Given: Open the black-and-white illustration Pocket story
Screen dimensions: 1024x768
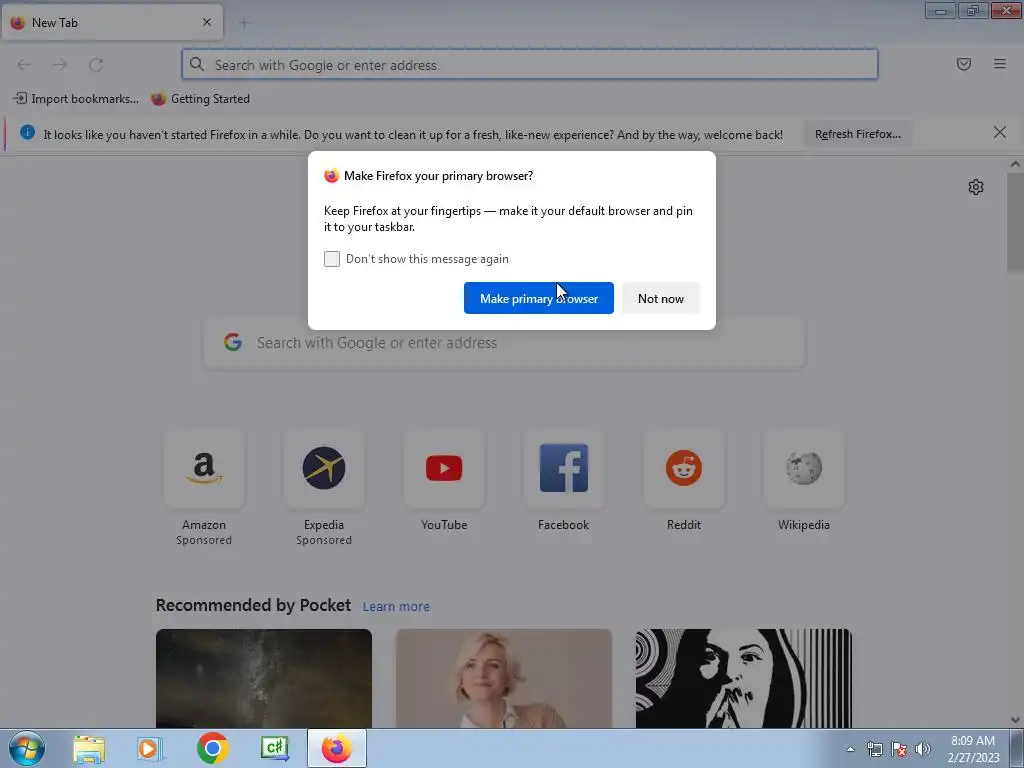Looking at the screenshot, I should click(x=744, y=679).
